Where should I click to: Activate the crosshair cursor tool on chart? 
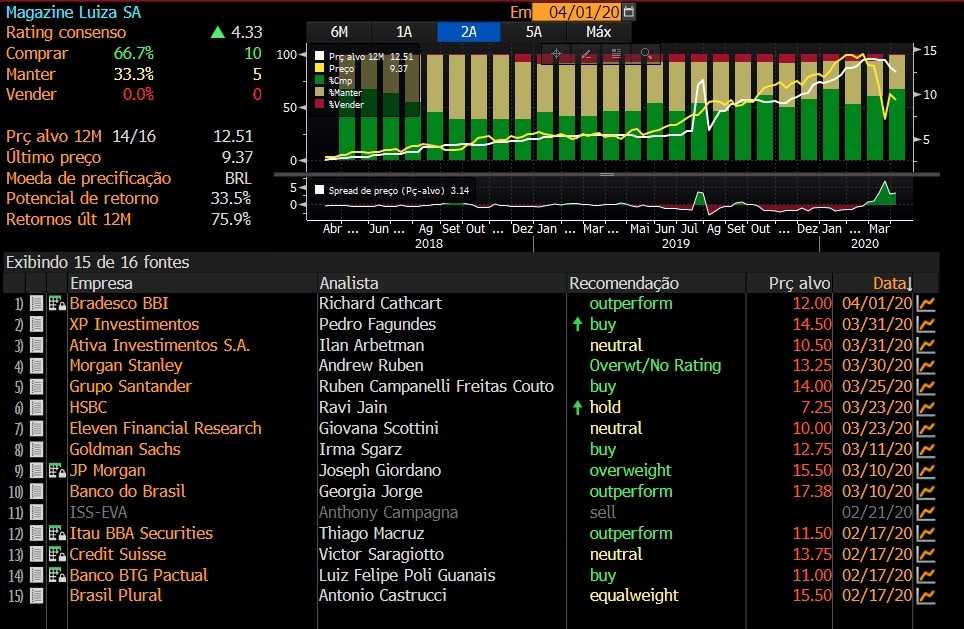(x=556, y=54)
